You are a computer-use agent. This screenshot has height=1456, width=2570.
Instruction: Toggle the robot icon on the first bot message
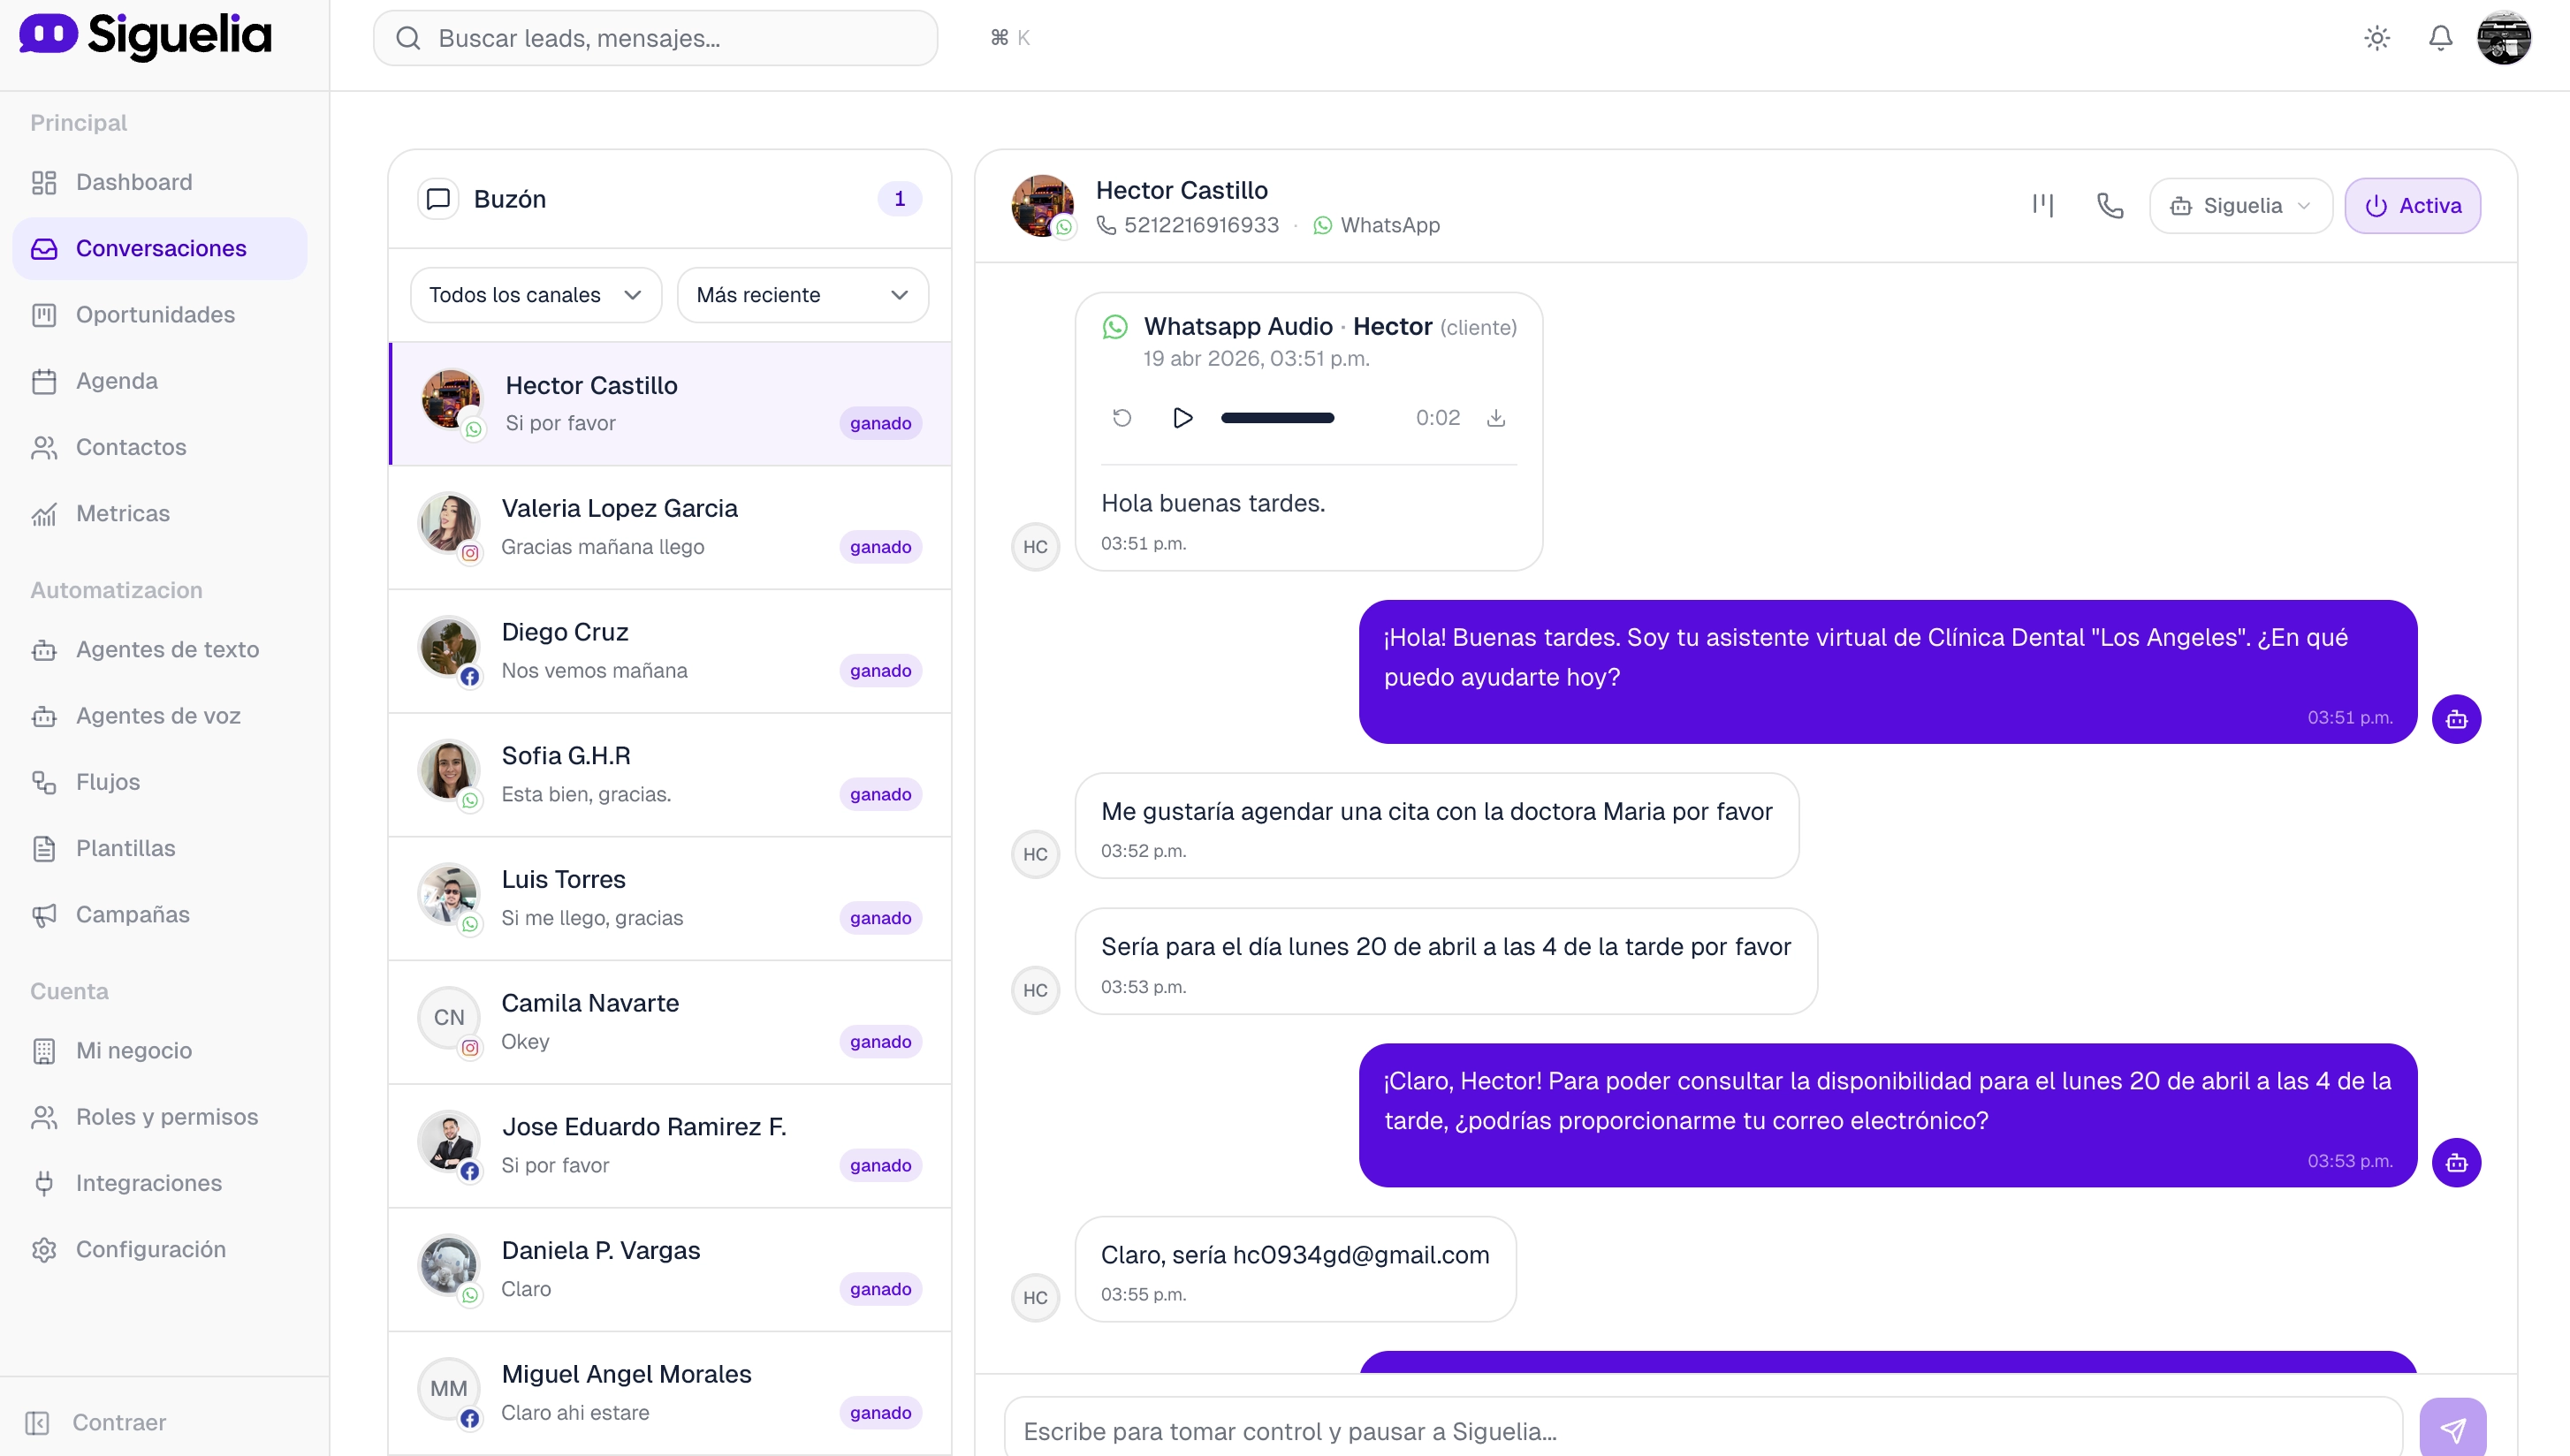pos(2458,719)
